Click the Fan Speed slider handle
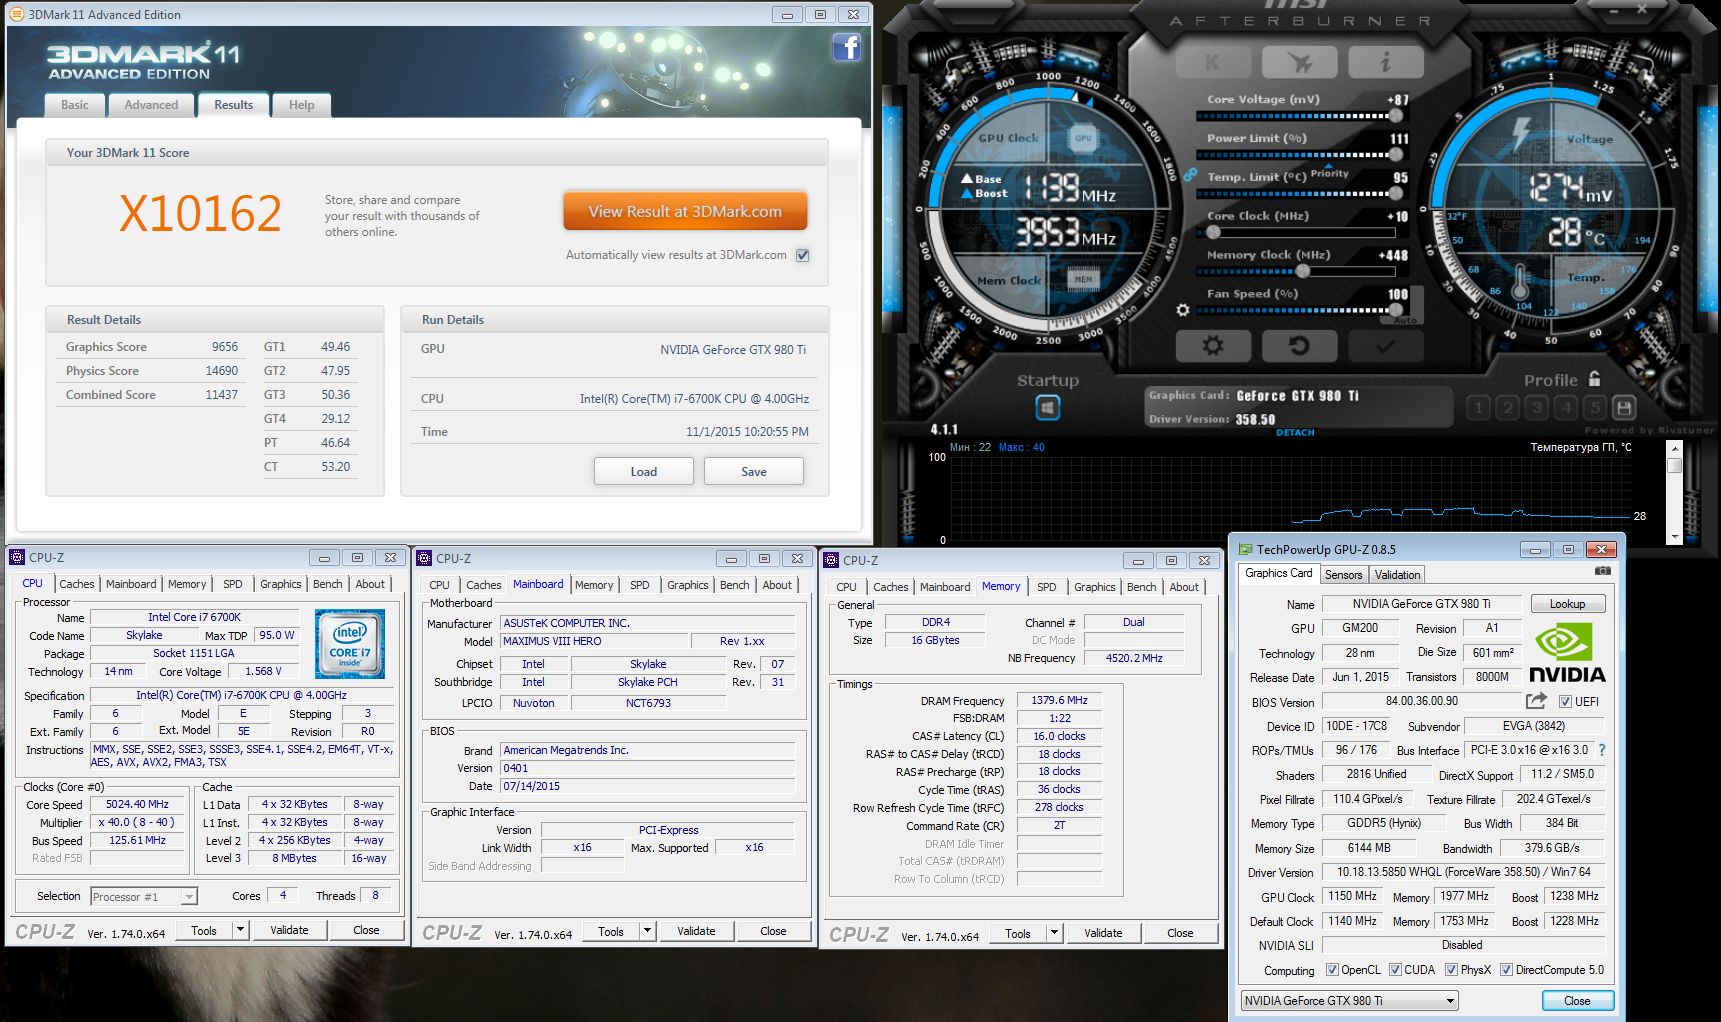Image resolution: width=1721 pixels, height=1022 pixels. pyautogui.click(x=1396, y=310)
